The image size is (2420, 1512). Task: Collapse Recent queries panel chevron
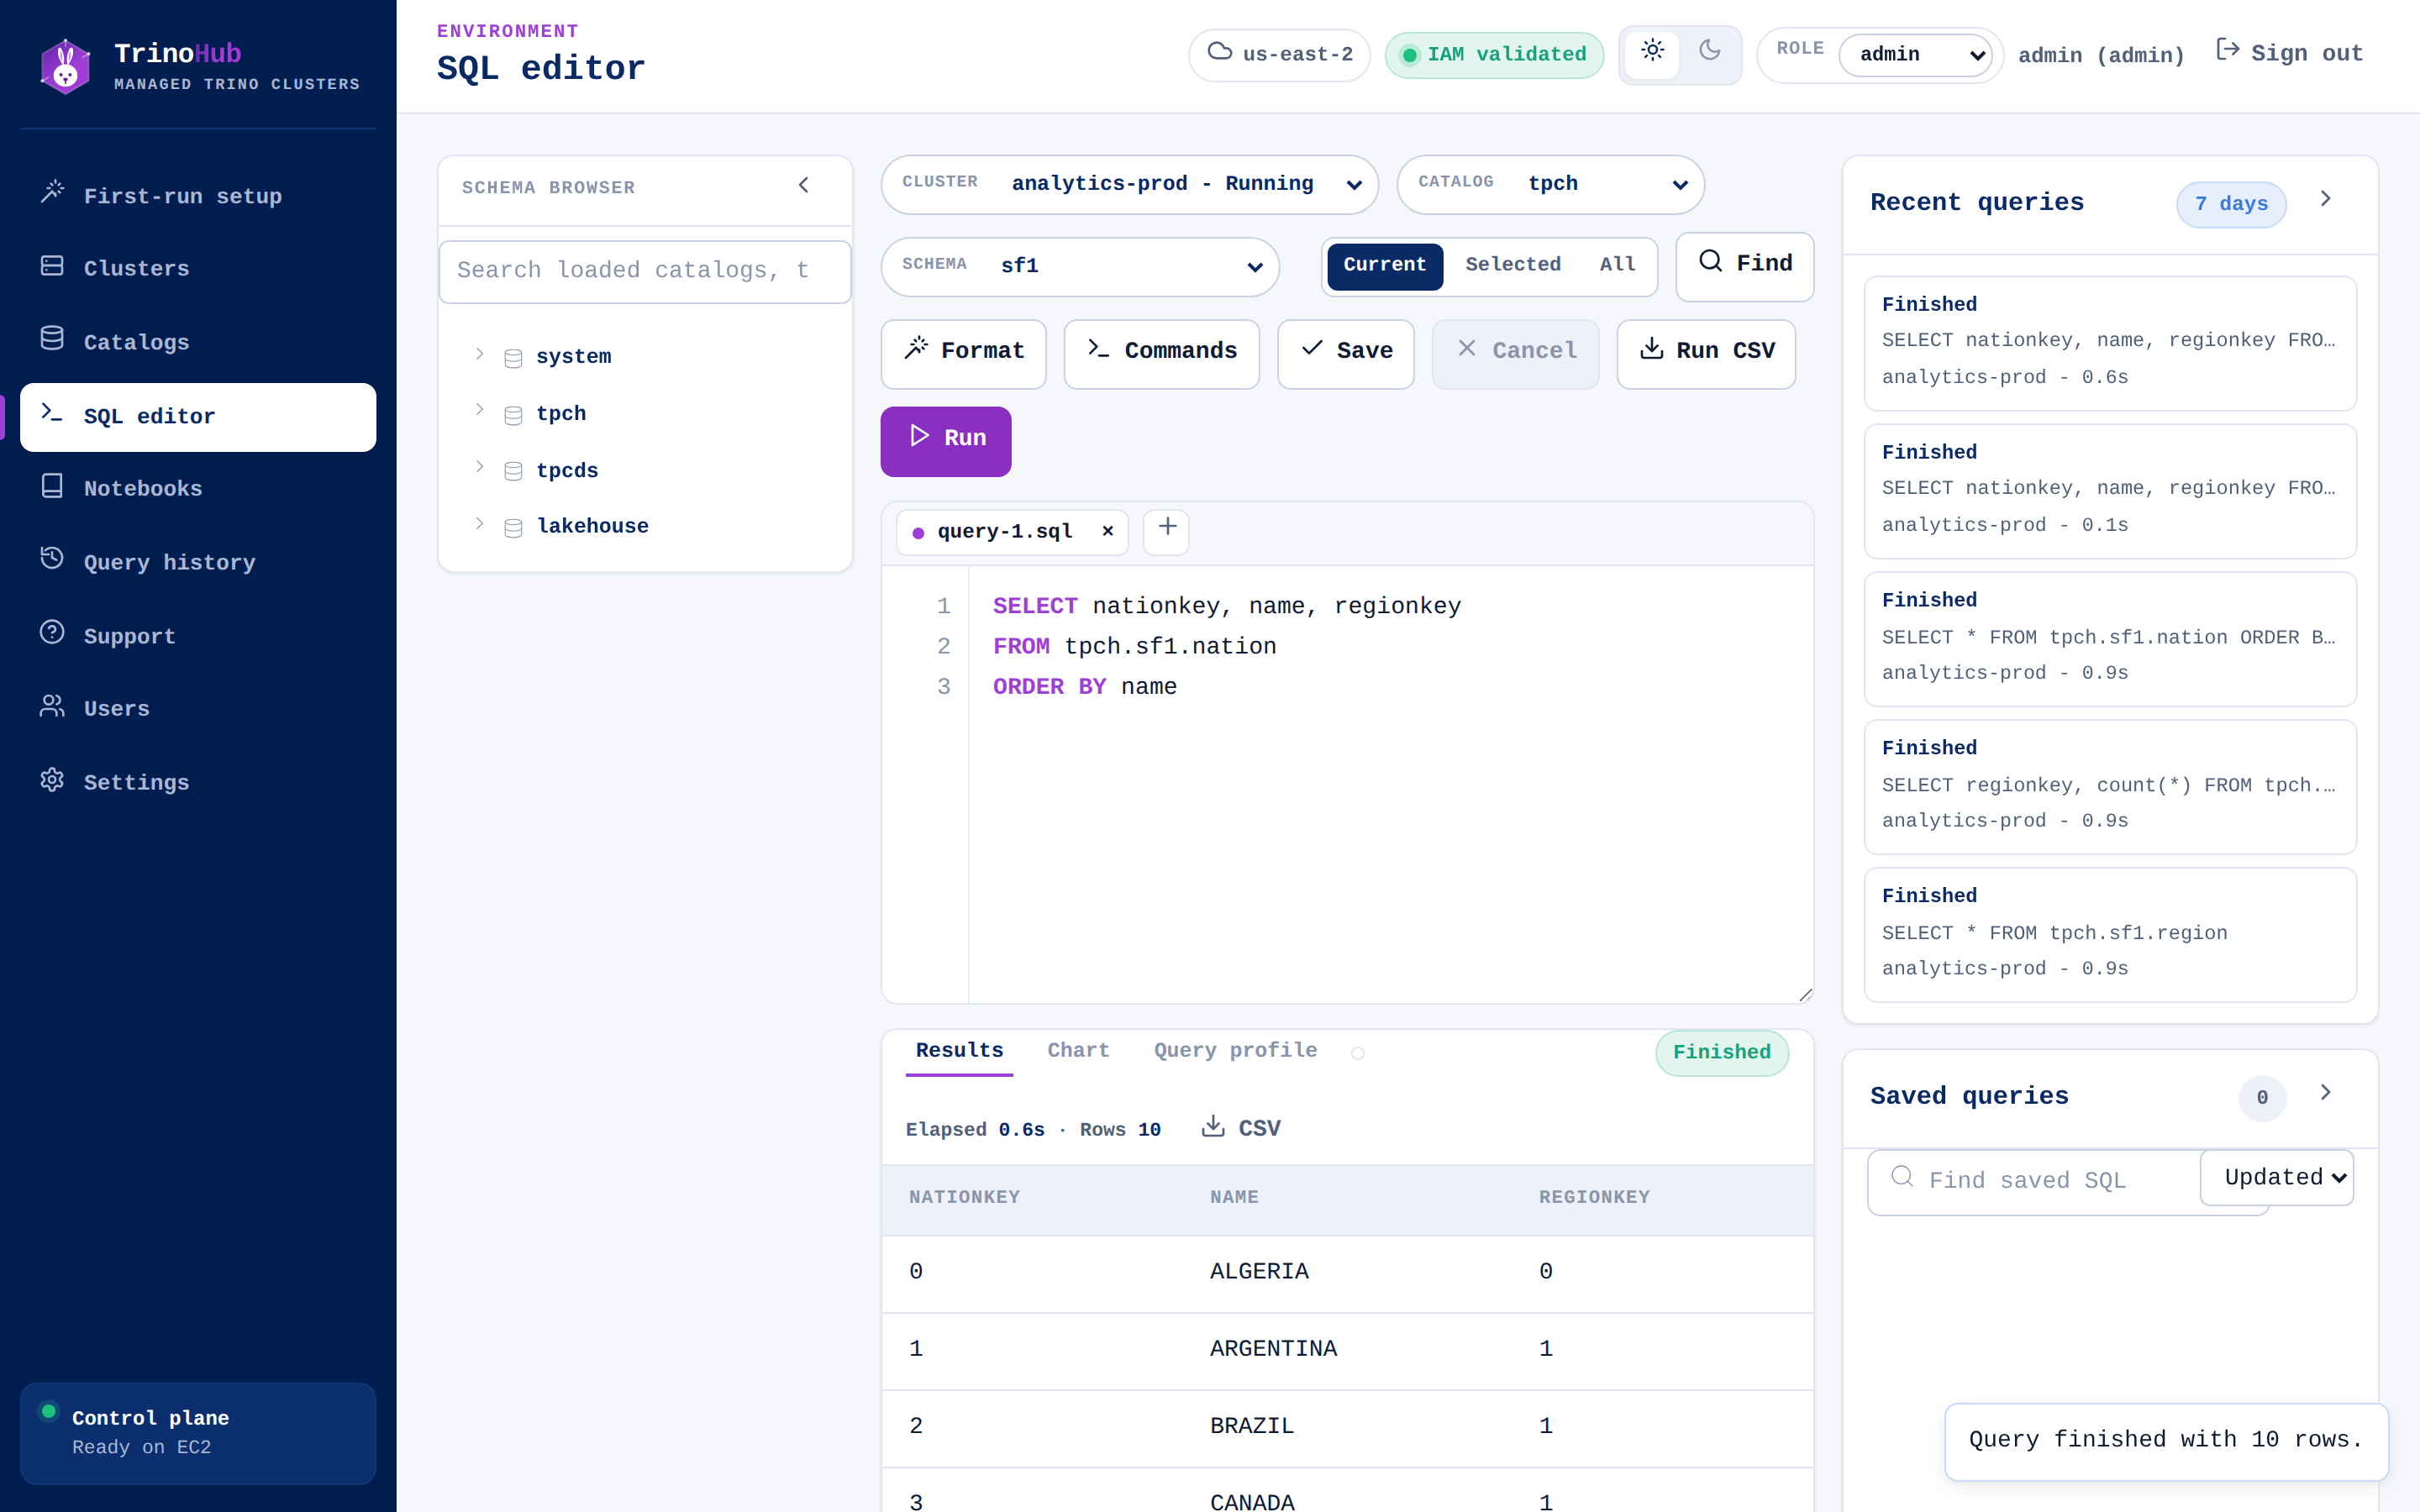[x=2326, y=199]
